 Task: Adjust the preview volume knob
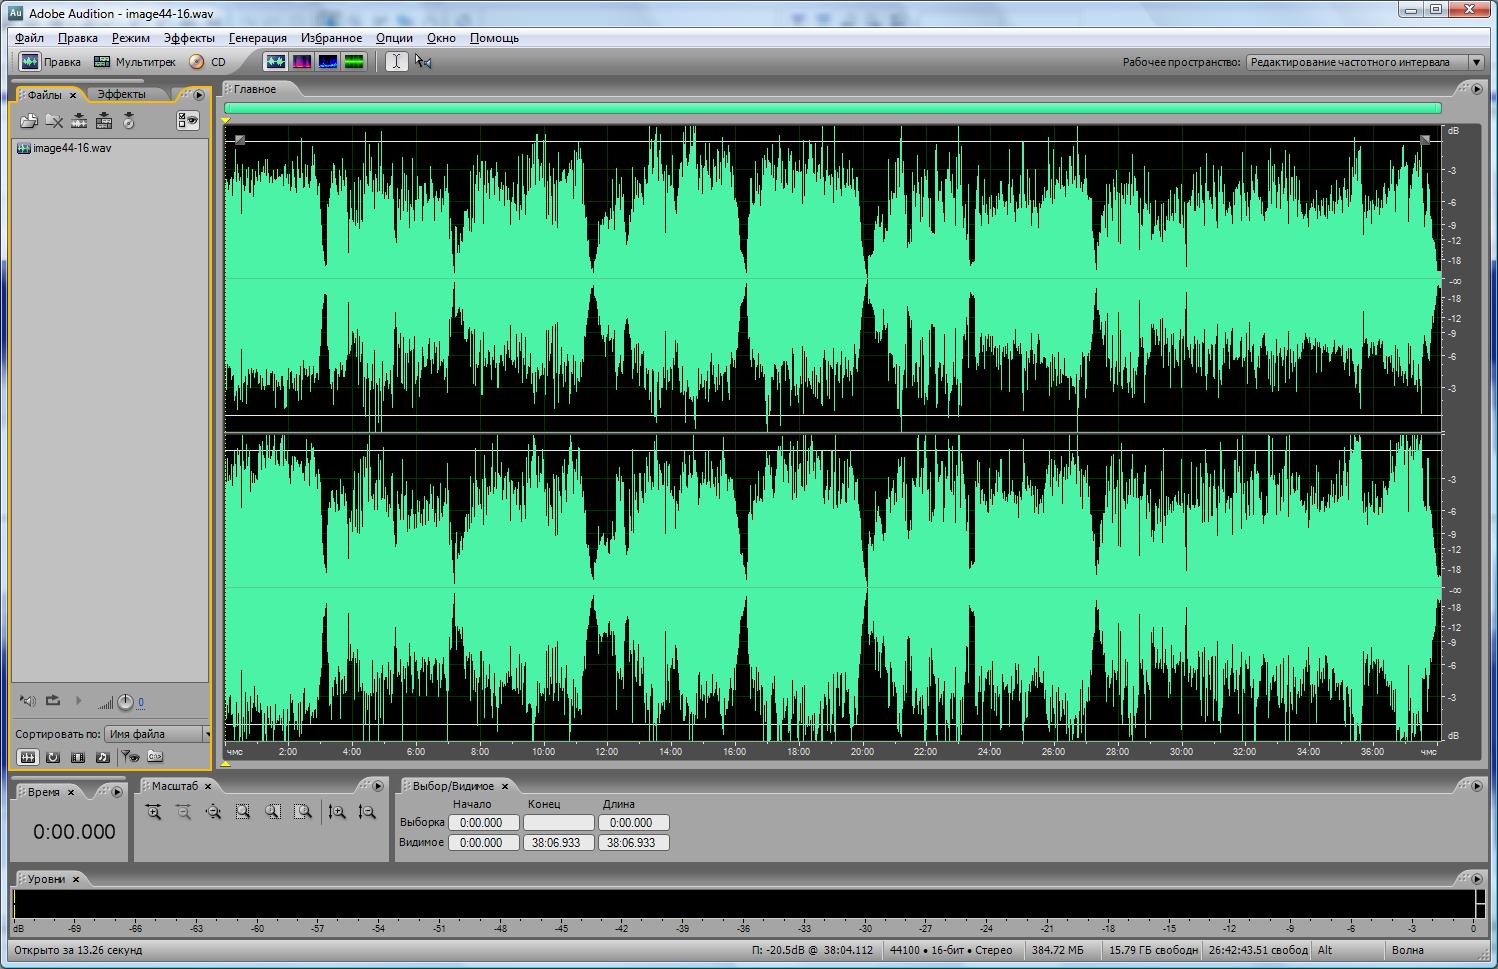coord(125,702)
